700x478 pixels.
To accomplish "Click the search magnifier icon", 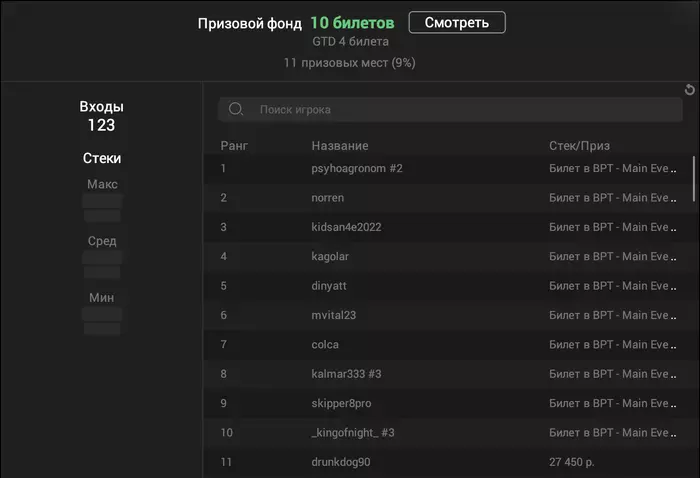I will [x=236, y=110].
